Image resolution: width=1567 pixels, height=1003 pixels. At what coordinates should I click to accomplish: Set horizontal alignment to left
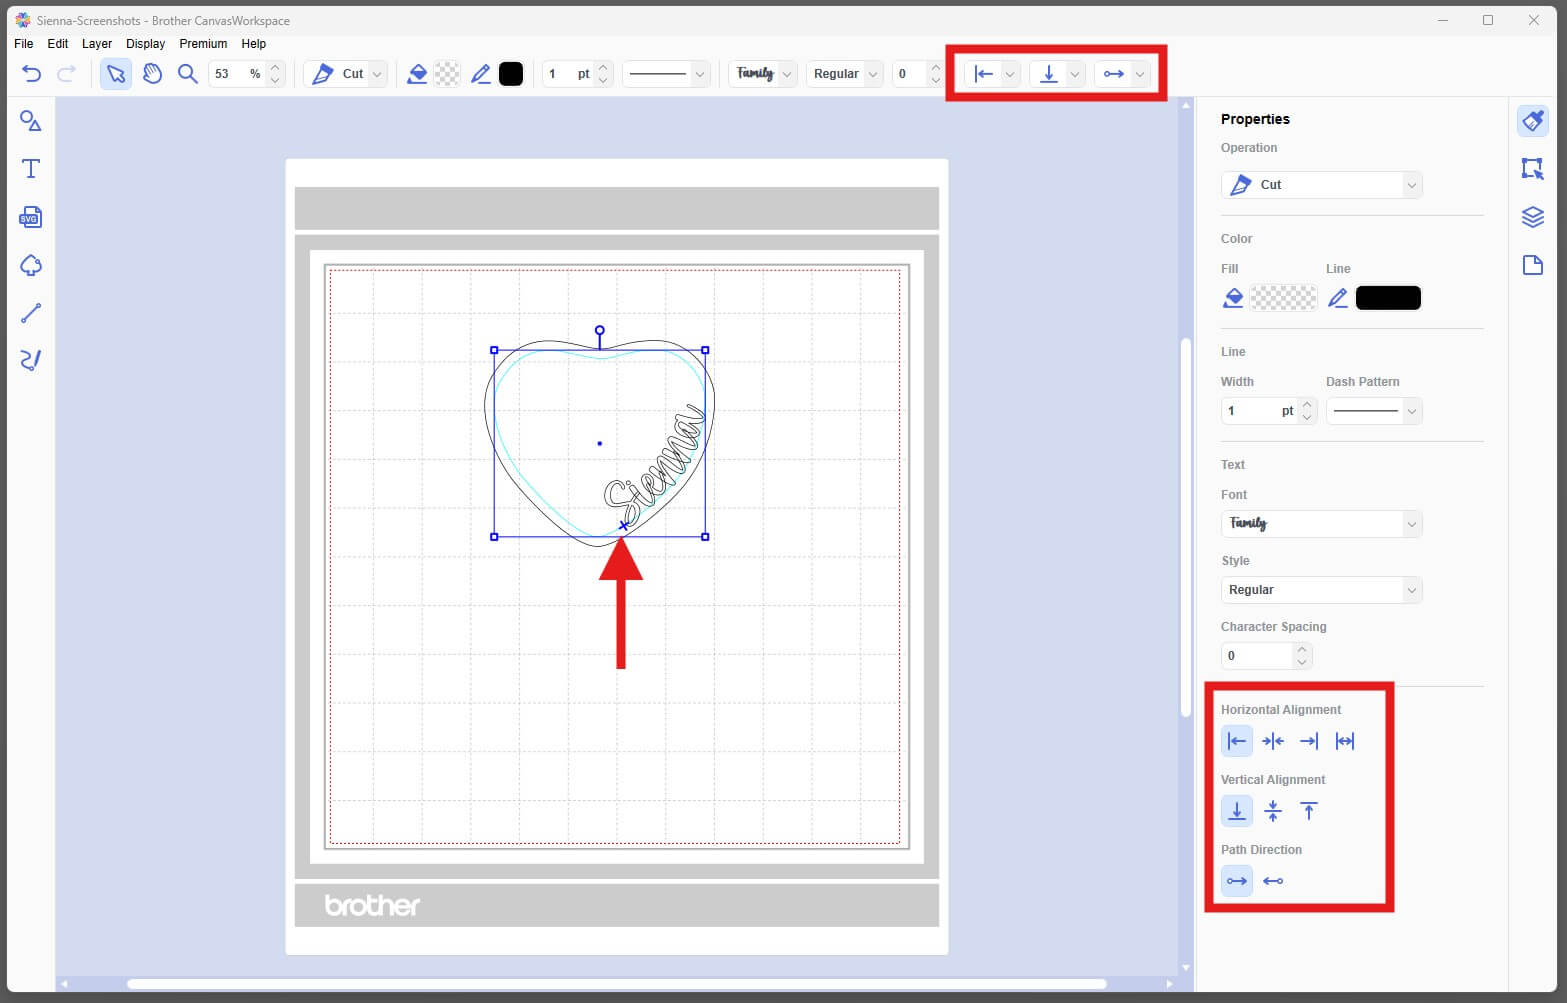click(x=1237, y=741)
